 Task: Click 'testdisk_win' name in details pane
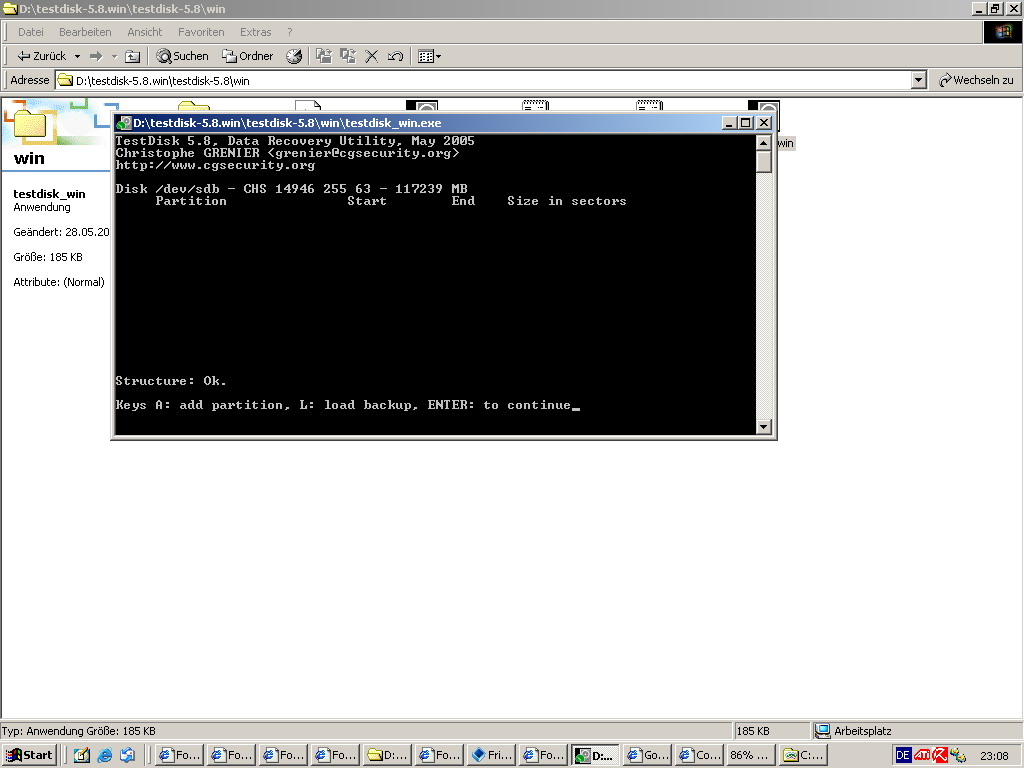pos(49,194)
